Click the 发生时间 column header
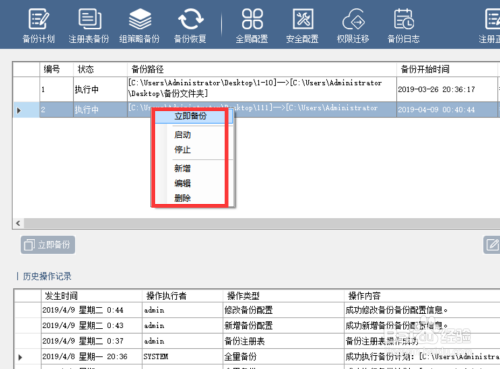Screen dimensions: 500x369 (x=92, y=296)
